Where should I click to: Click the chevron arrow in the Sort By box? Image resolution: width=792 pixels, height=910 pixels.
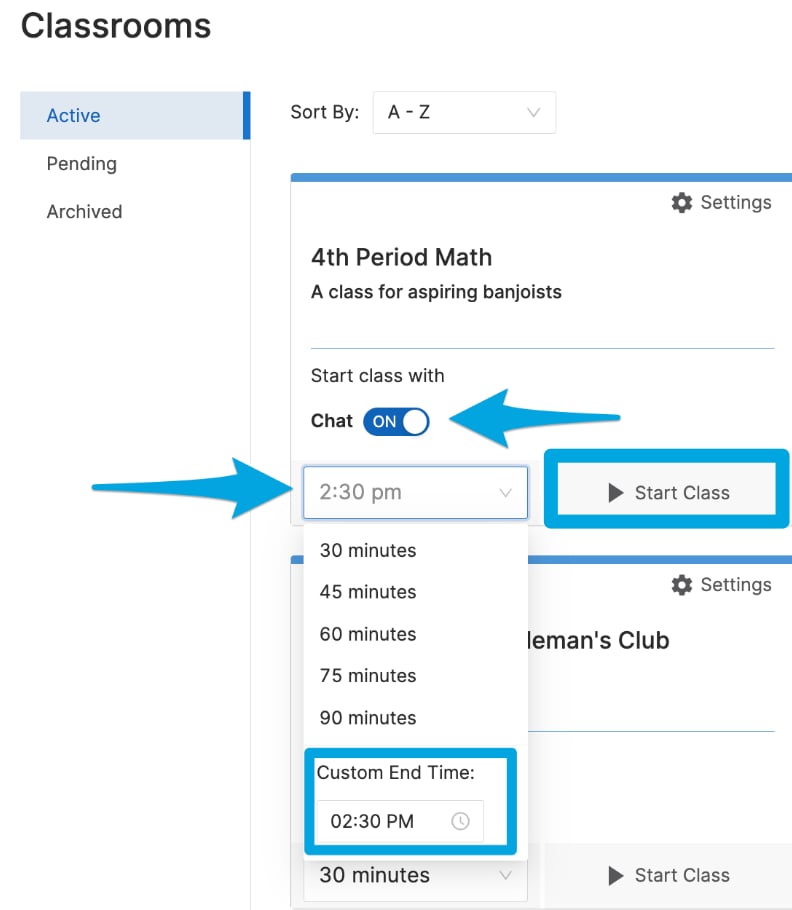pos(533,112)
